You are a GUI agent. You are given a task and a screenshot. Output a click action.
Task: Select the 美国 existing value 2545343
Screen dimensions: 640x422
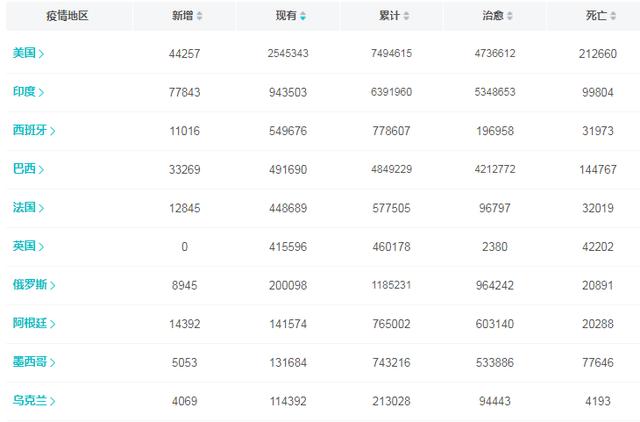coord(288,53)
